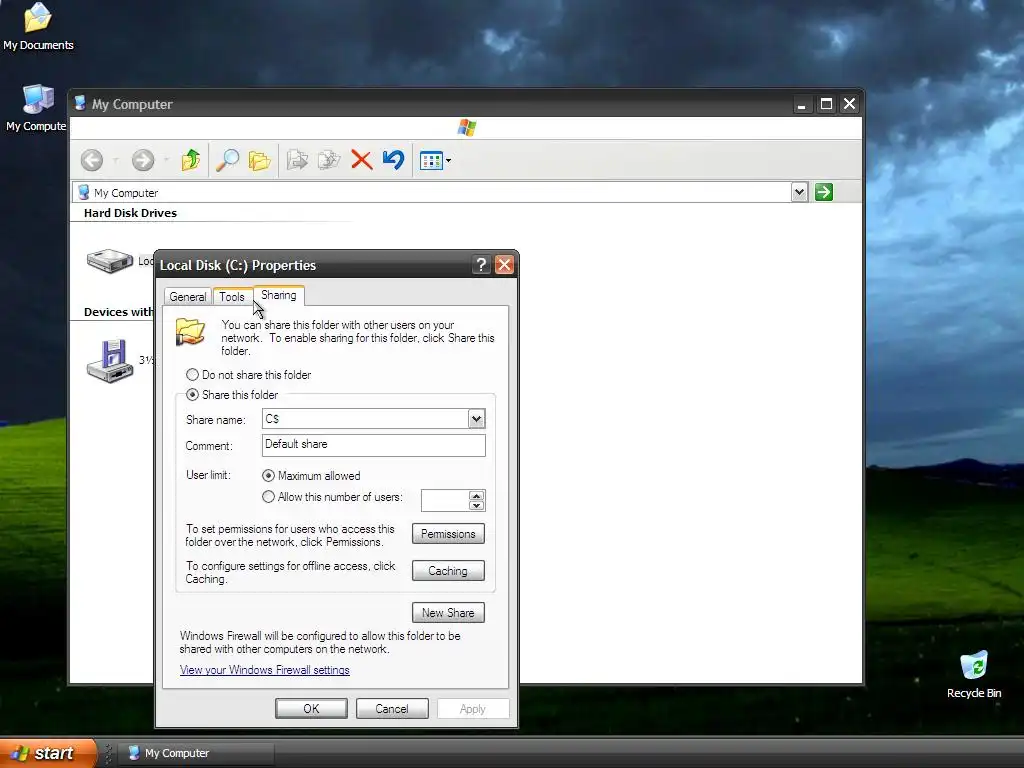Increase the number of users spinner

476,495
